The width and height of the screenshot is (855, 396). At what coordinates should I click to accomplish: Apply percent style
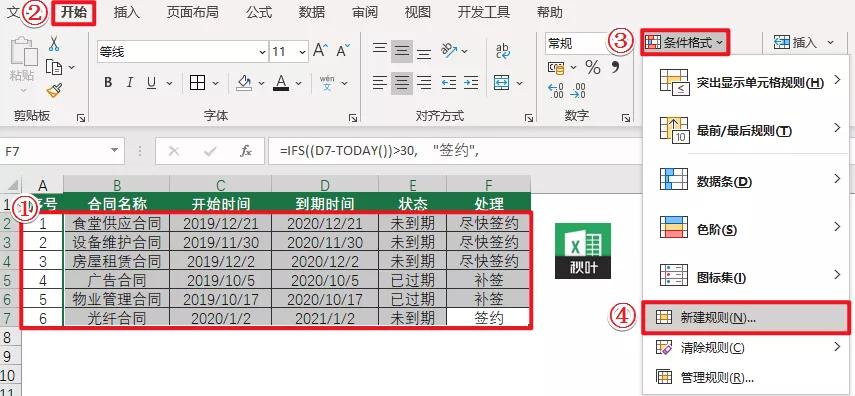pos(593,67)
